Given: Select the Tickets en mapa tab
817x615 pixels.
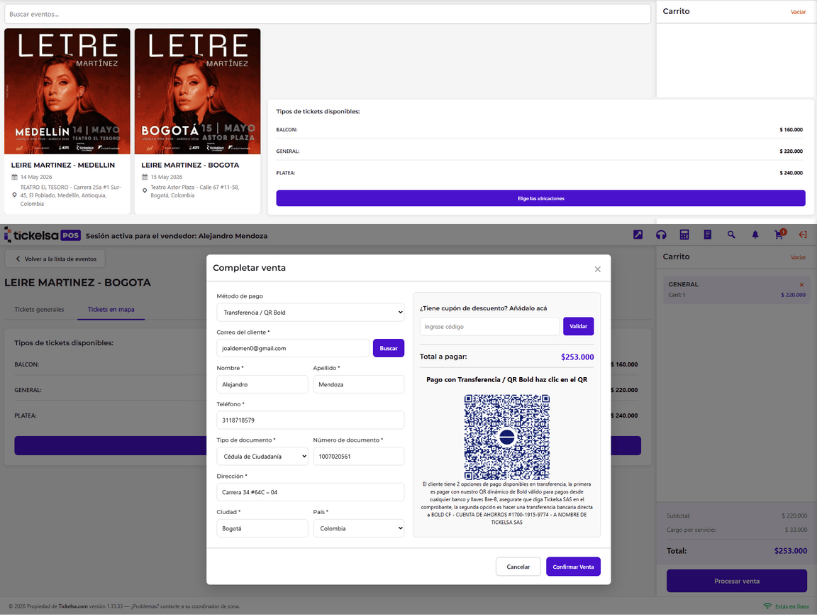Looking at the screenshot, I should pos(111,310).
